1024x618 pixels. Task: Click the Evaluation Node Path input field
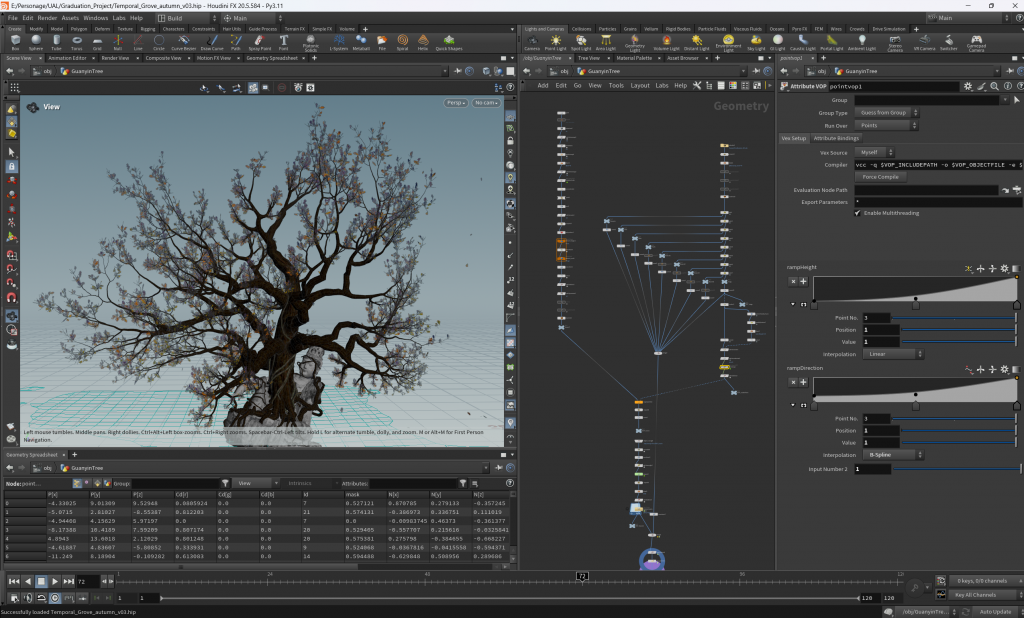925,190
